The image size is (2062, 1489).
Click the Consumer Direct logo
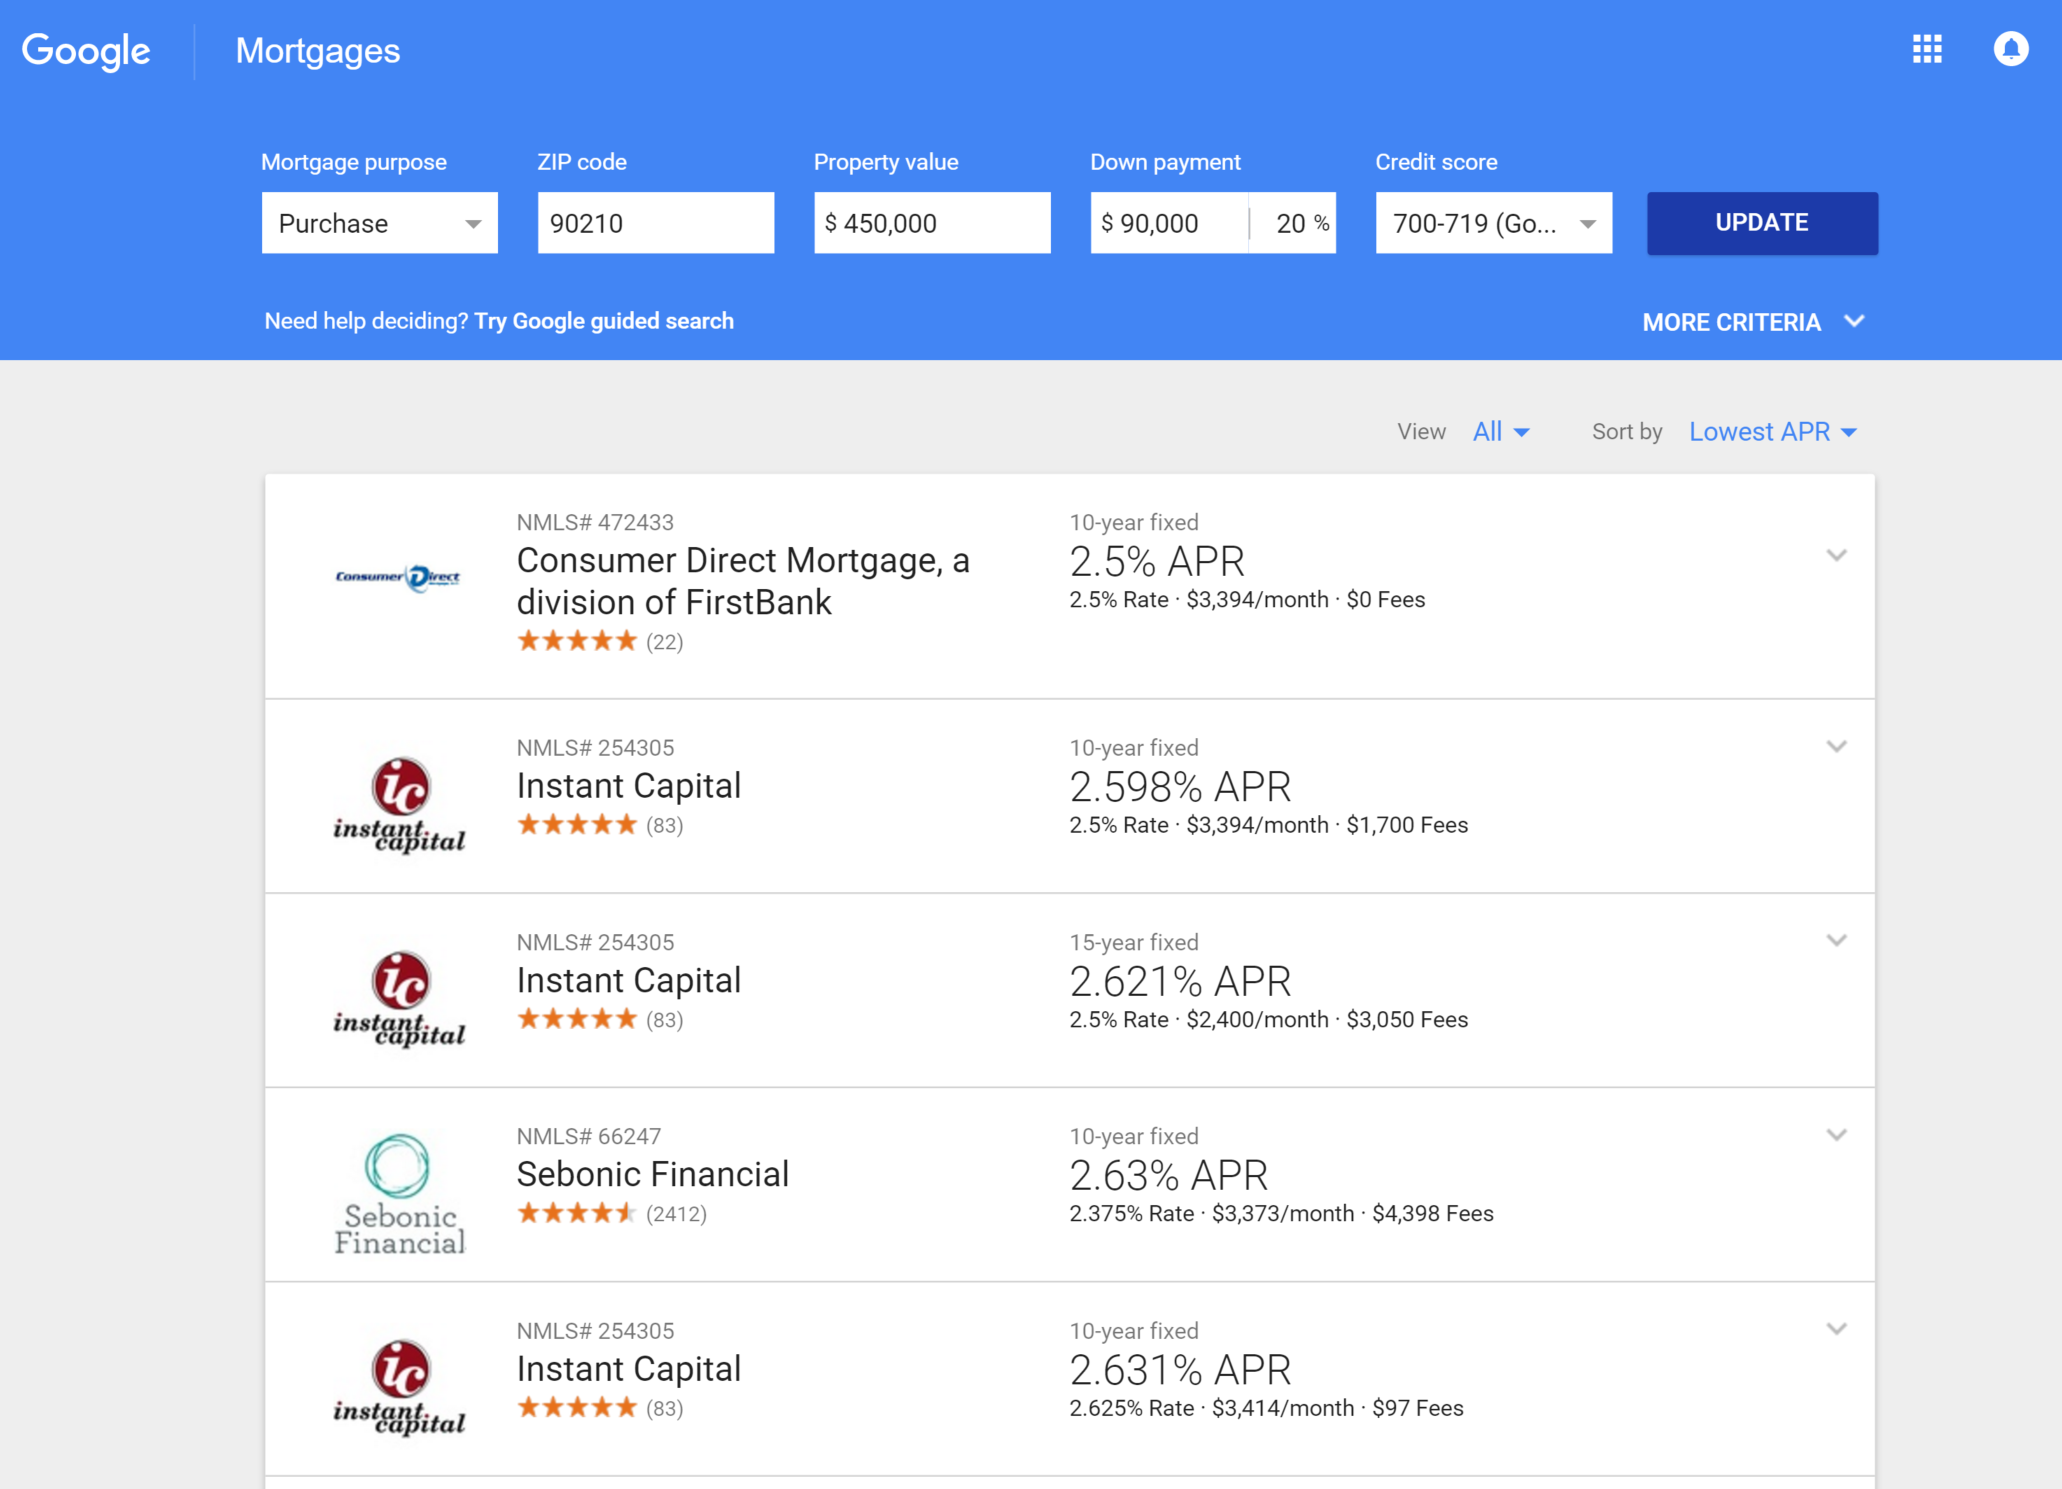tap(398, 577)
